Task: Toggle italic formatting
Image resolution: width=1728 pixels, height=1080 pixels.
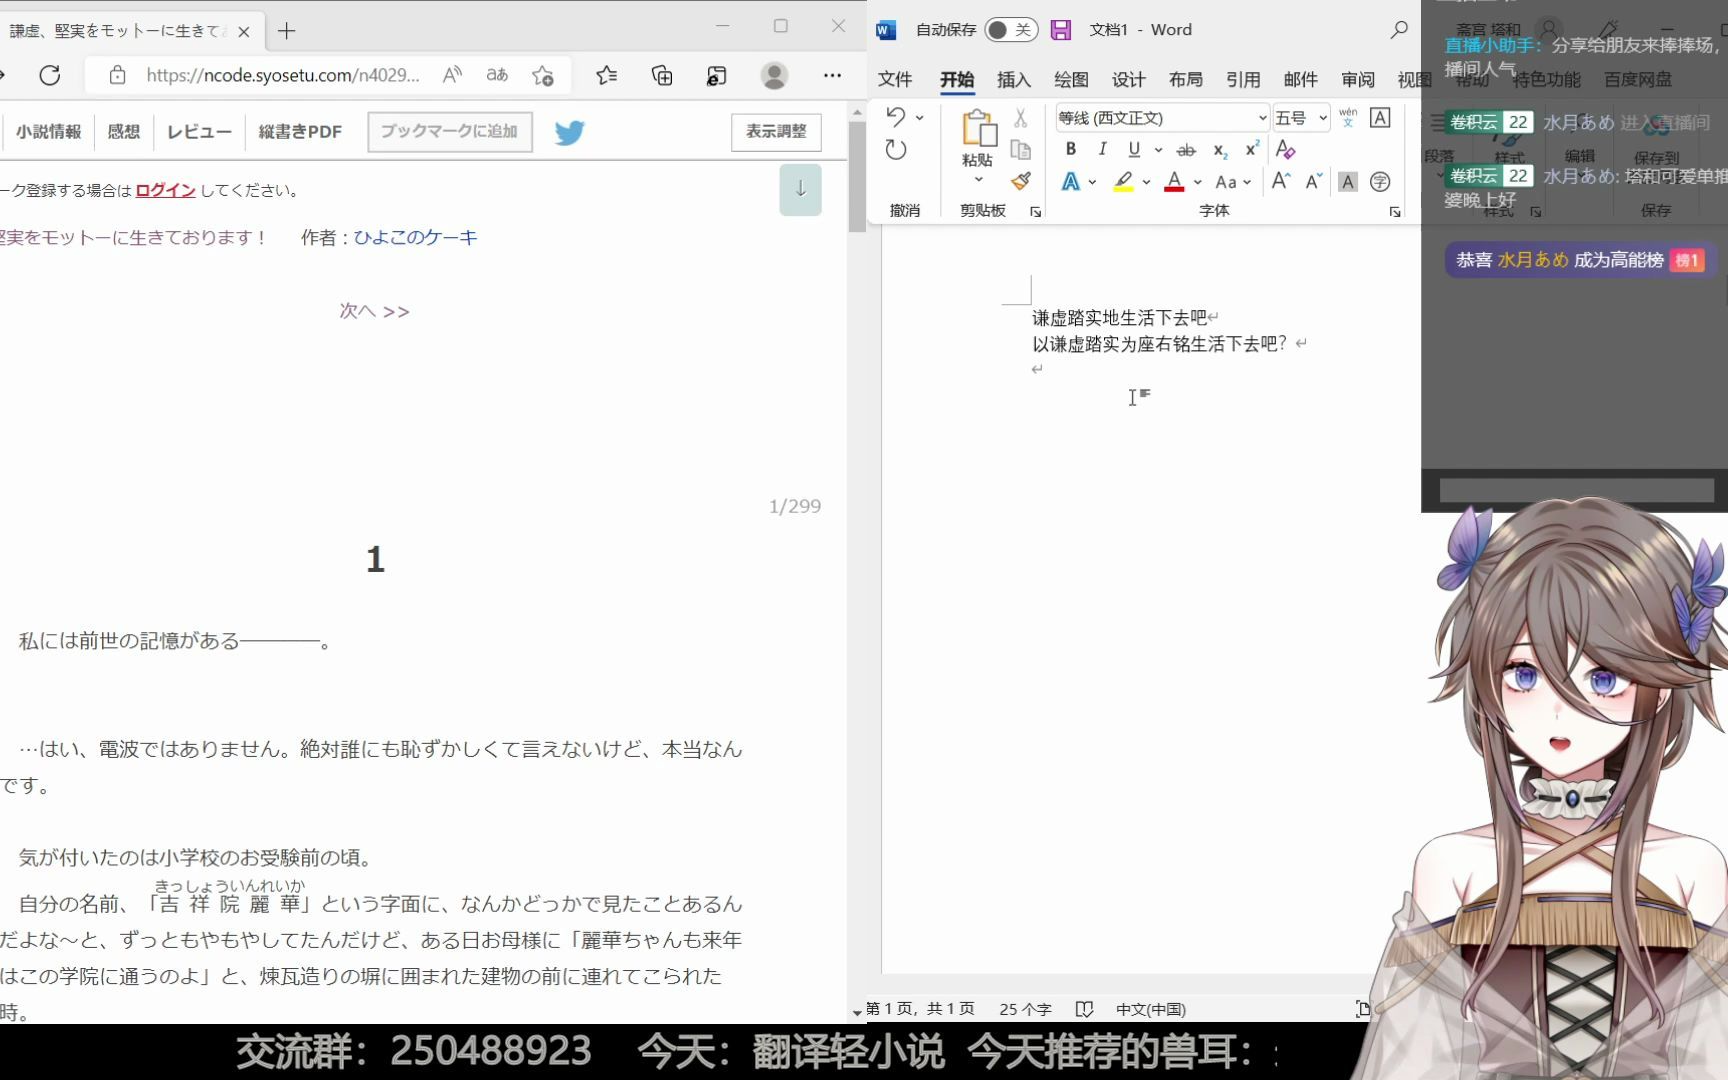Action: [x=1102, y=150]
